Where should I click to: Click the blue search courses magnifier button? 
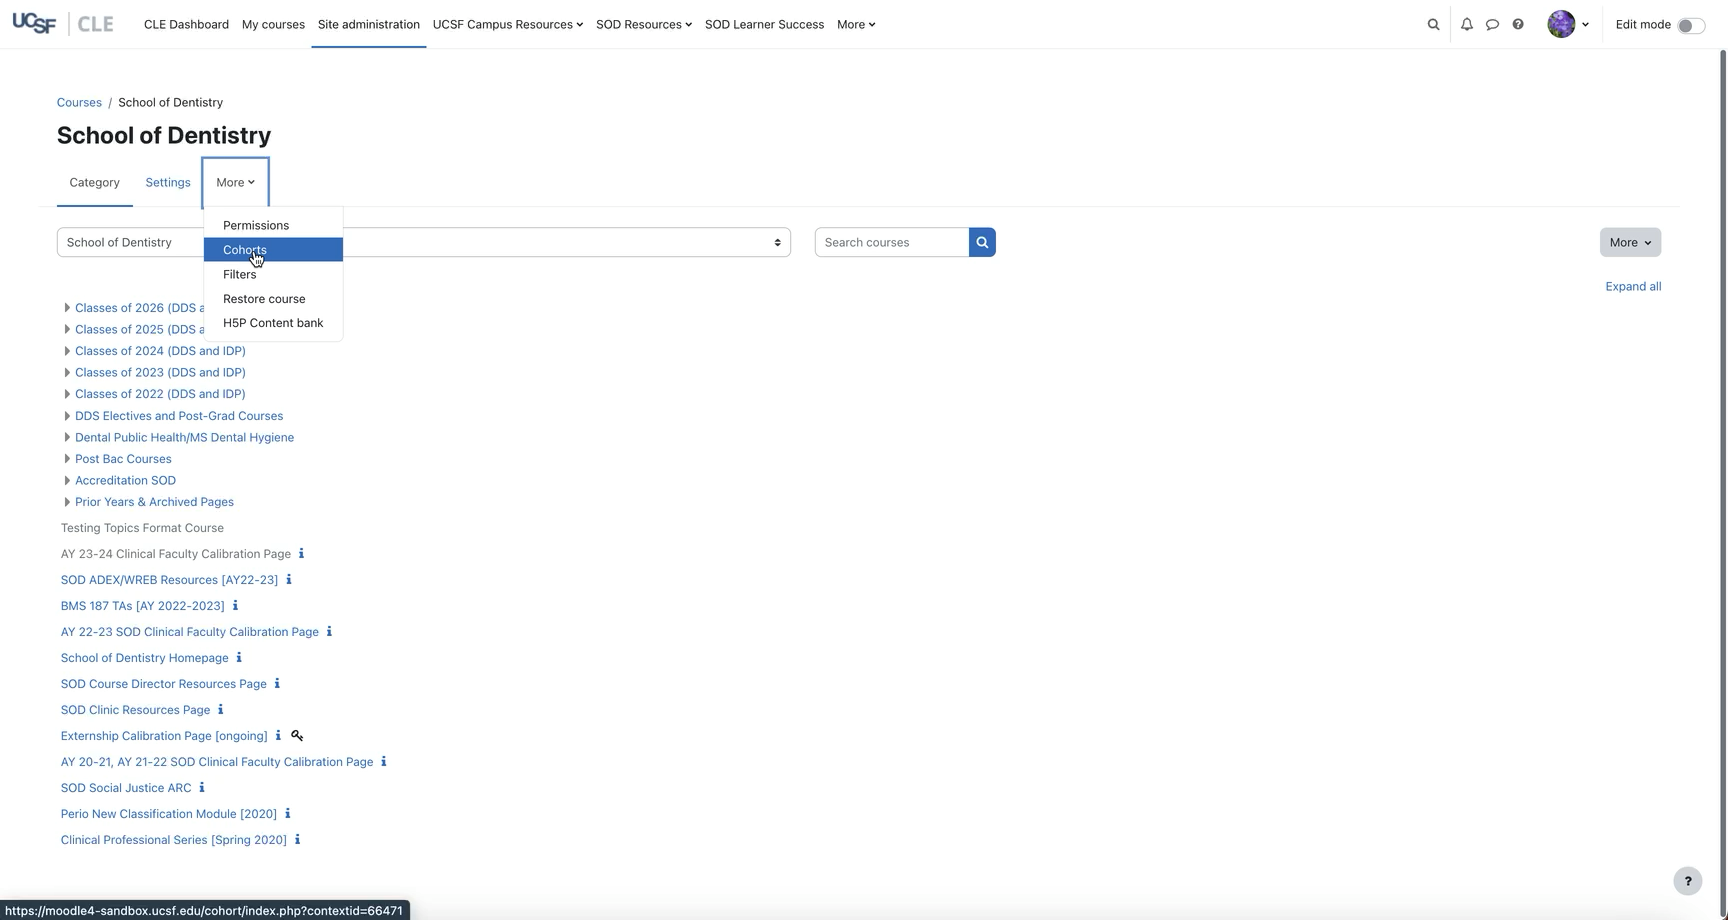point(982,242)
